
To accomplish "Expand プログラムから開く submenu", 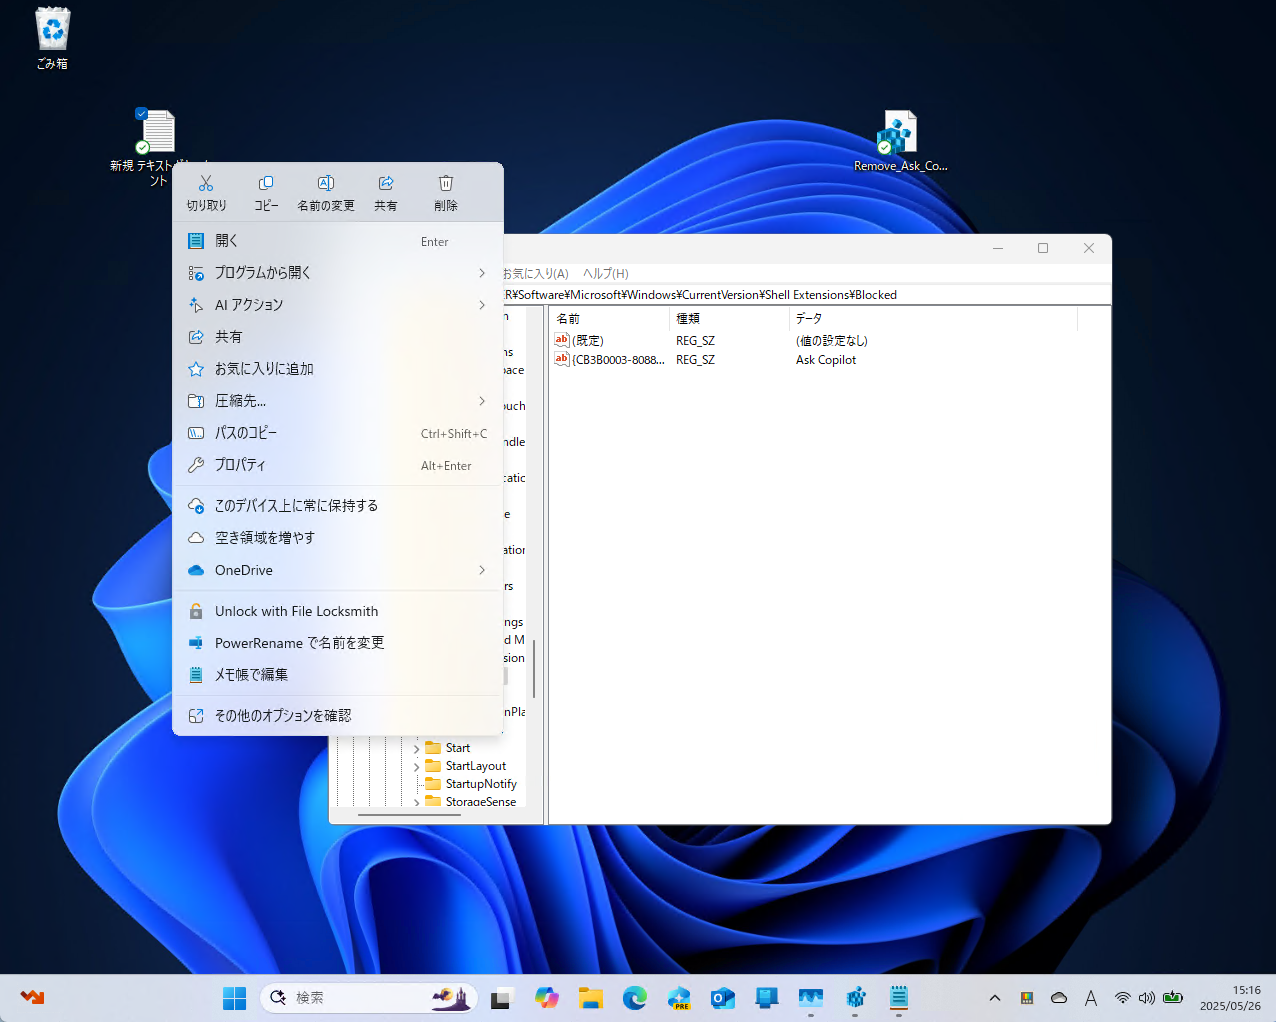I will click(x=338, y=273).
